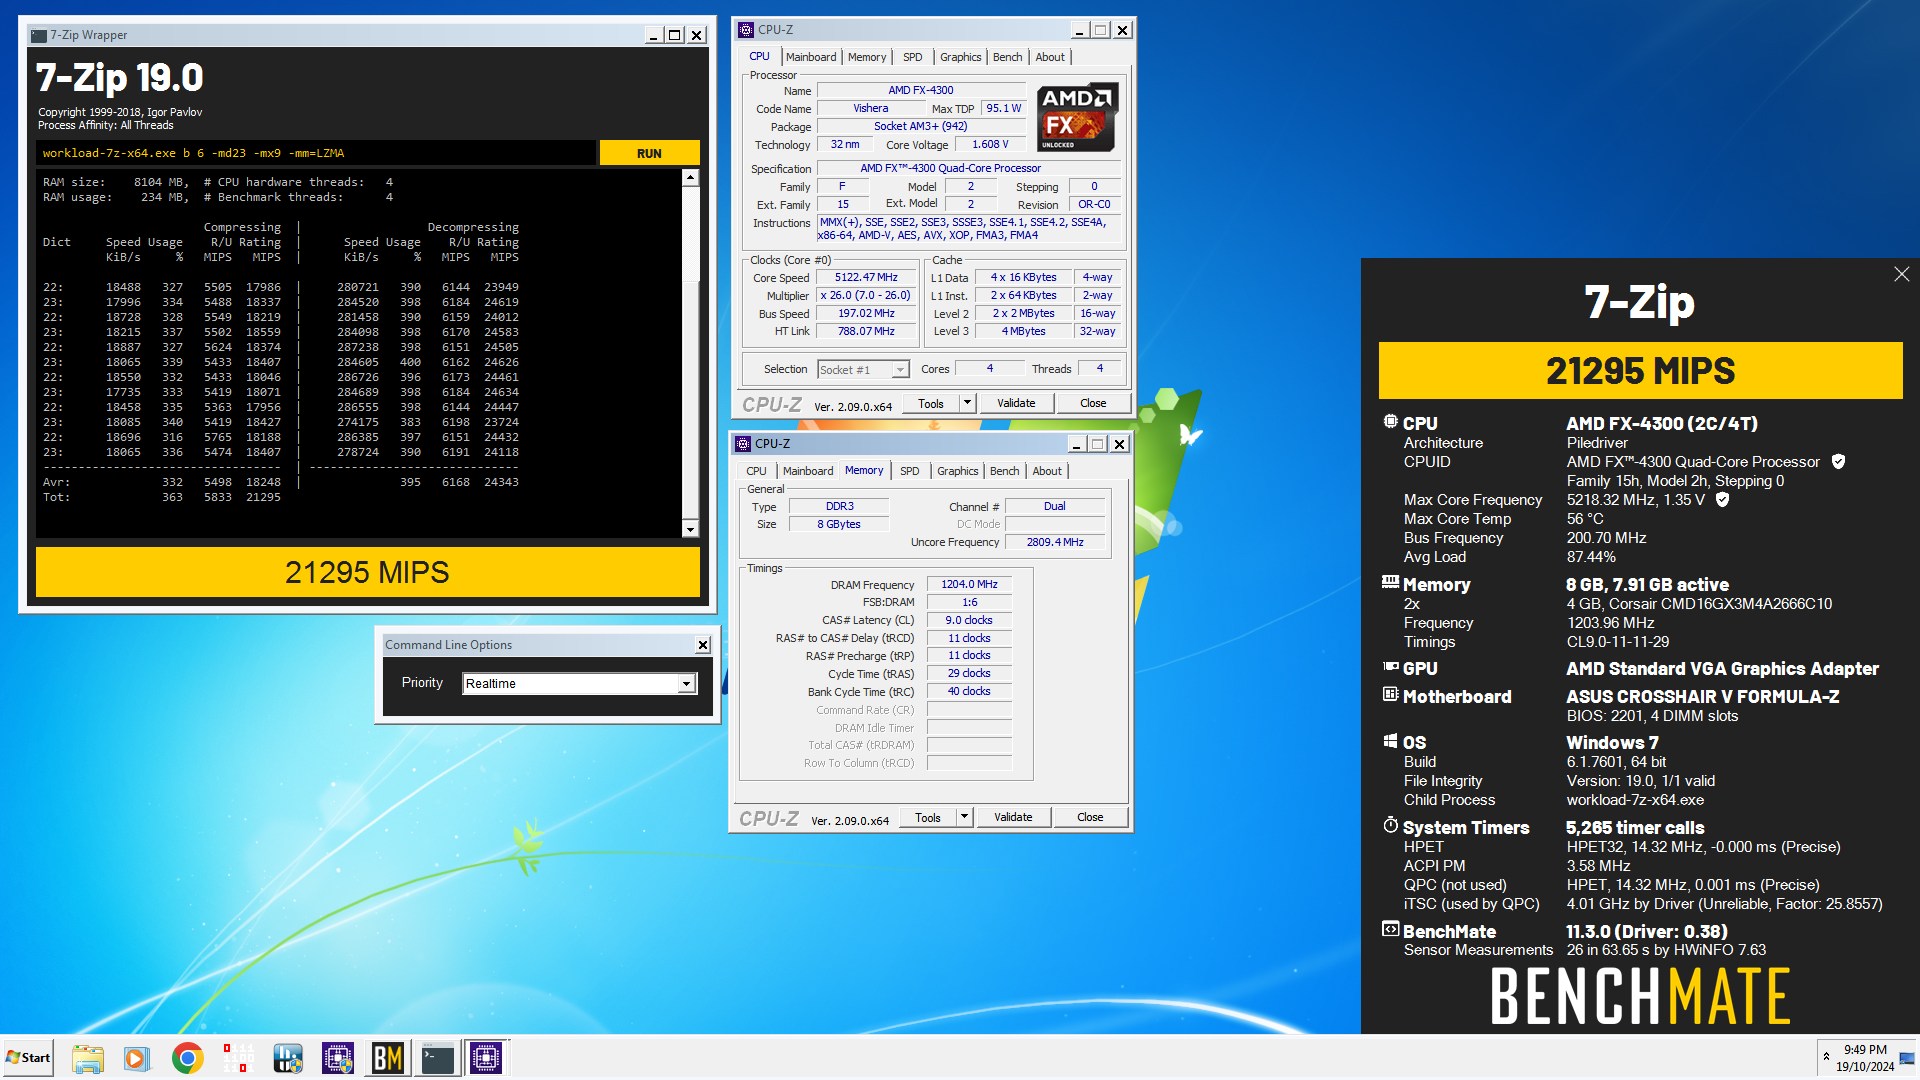Click the 21295 MIPS result bar in 7-Zip Wrapper
This screenshot has width=1920, height=1080.
pos(367,572)
